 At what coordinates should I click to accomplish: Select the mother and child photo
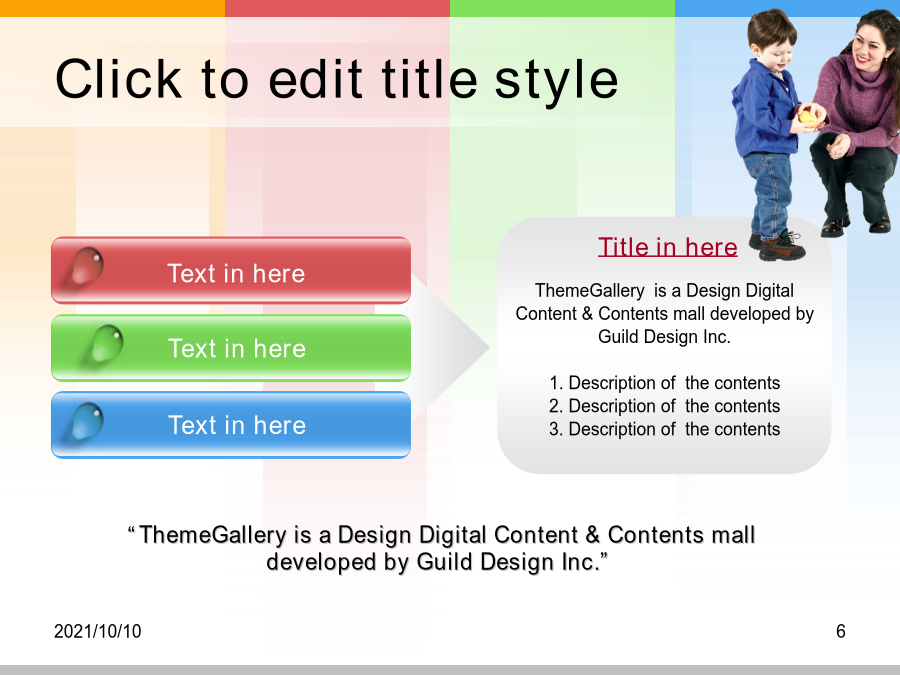coord(815,135)
